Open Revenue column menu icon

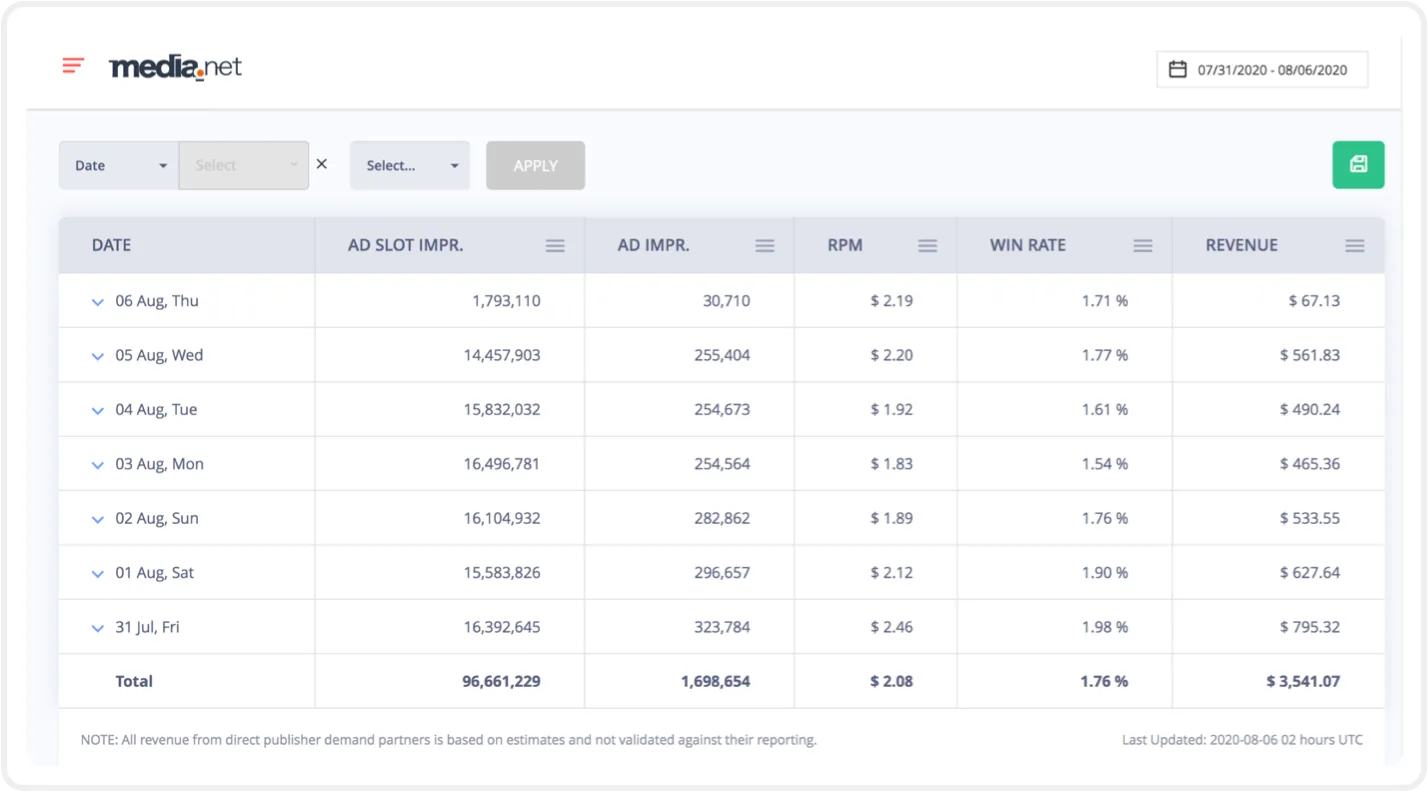1355,246
